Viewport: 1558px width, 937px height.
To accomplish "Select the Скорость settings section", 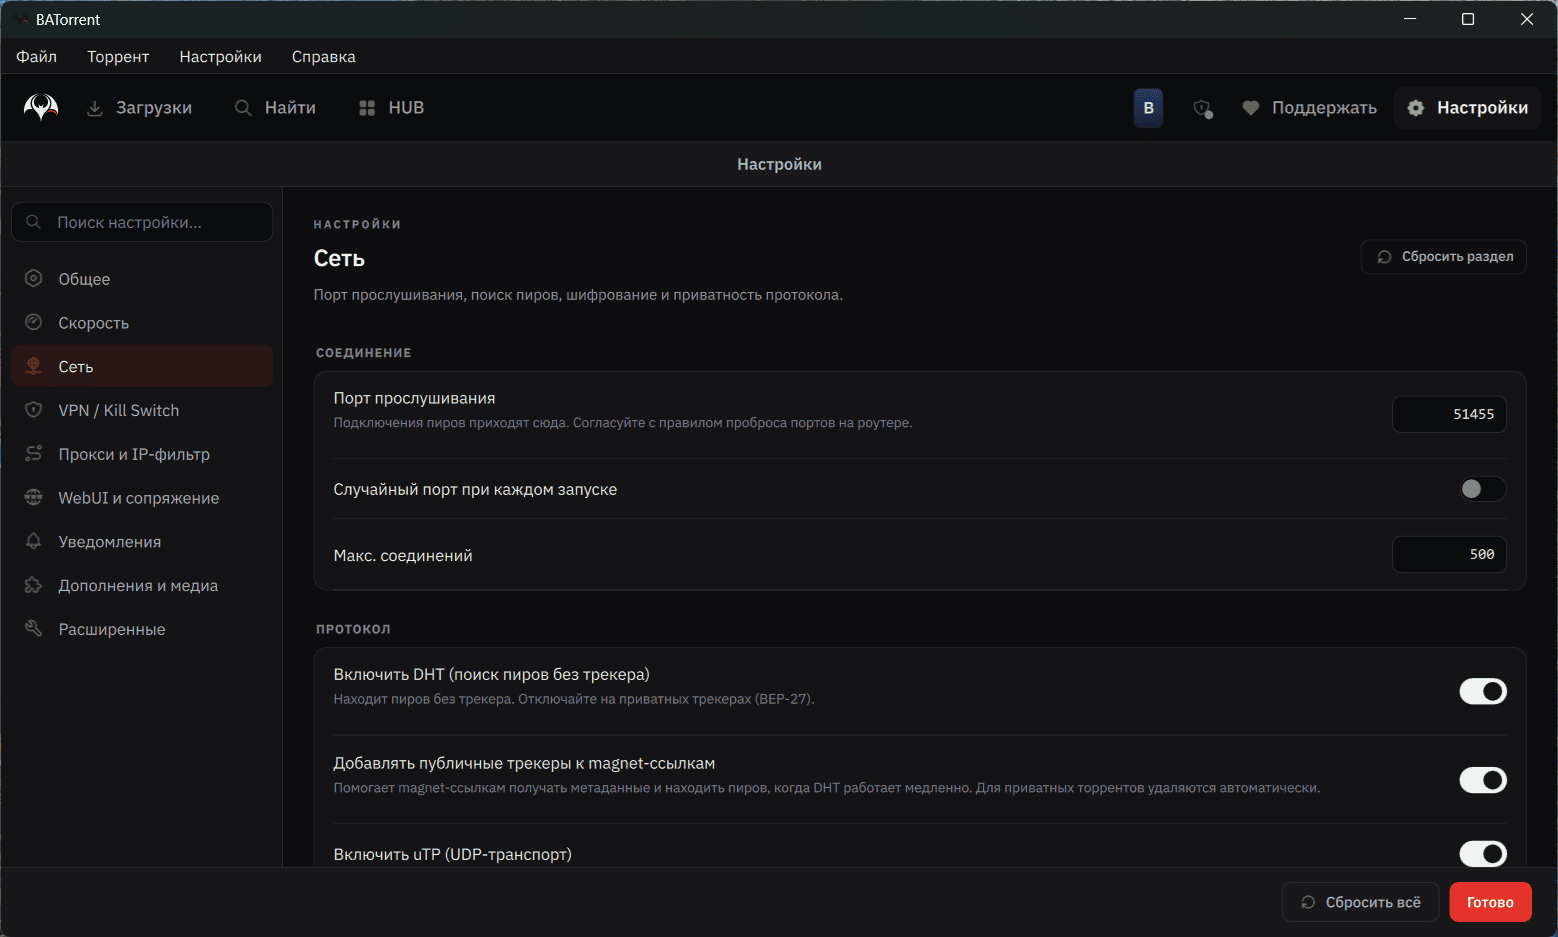I will [142, 323].
